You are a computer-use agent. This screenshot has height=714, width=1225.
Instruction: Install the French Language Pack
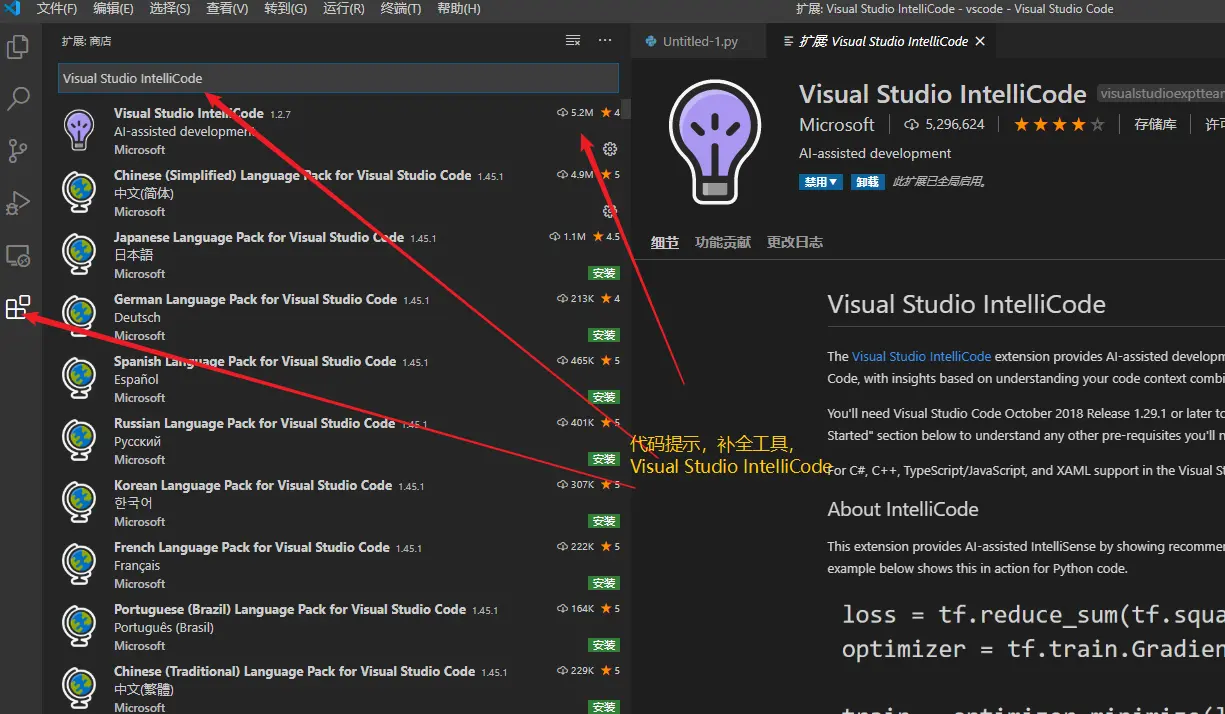604,583
